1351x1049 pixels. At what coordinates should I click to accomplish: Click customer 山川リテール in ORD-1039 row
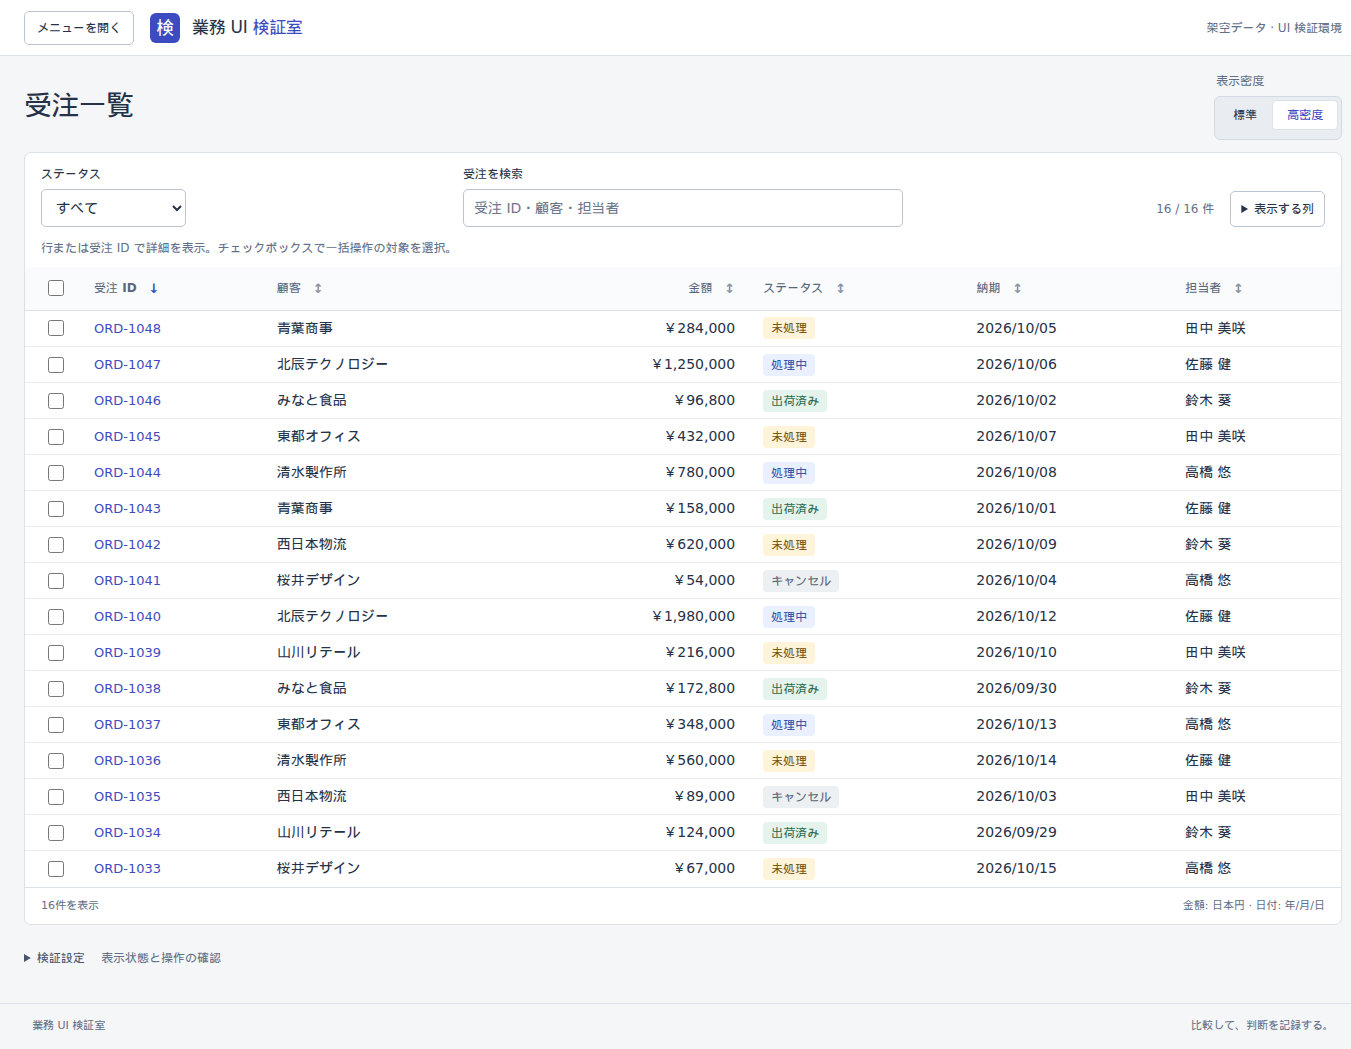[319, 652]
